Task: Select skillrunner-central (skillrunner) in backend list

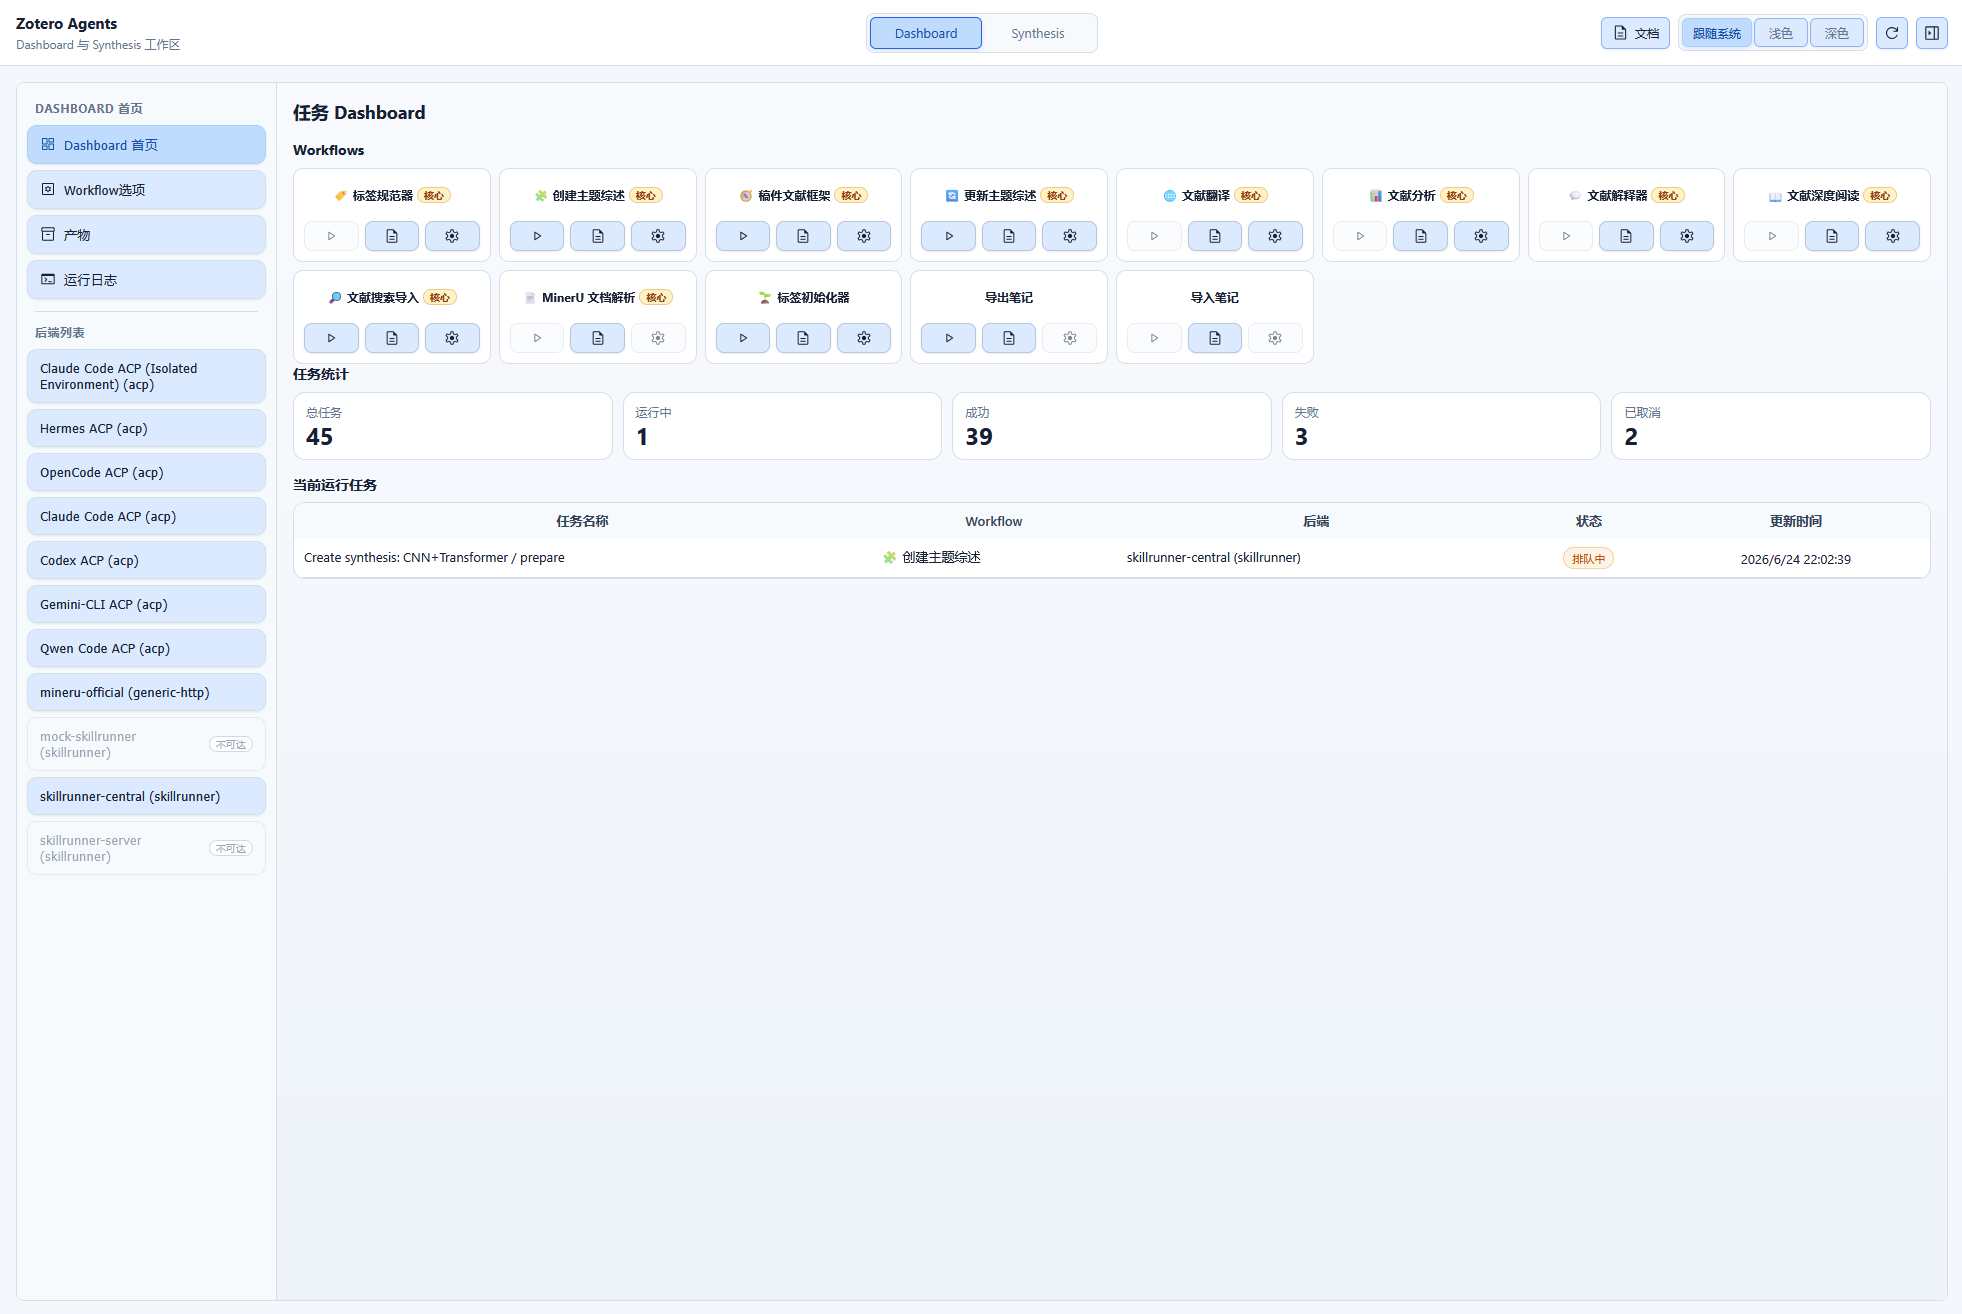Action: (146, 796)
